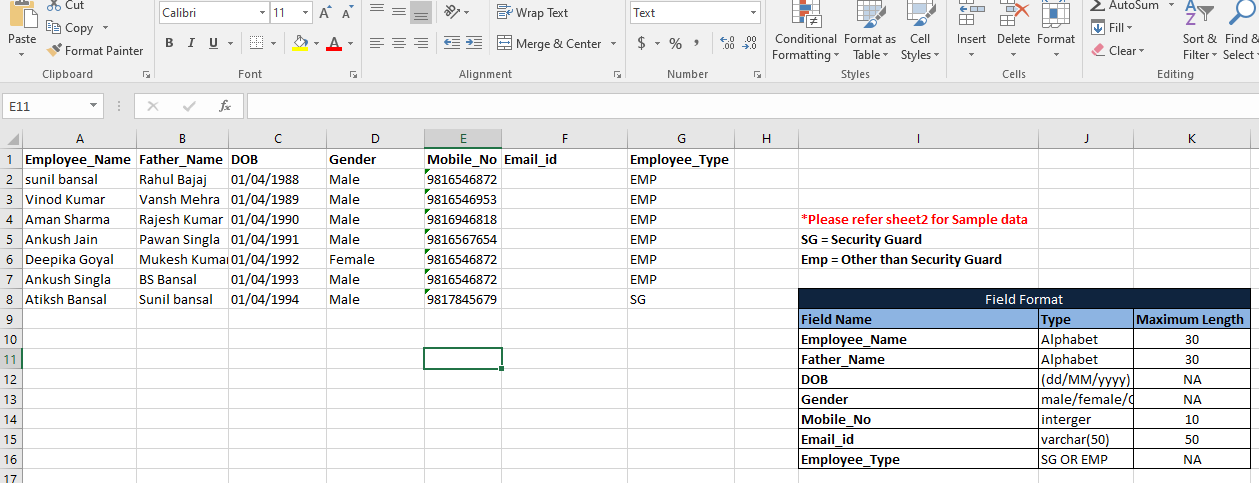The image size is (1259, 483).
Task: Click the Insert Function fx icon
Action: 225,106
